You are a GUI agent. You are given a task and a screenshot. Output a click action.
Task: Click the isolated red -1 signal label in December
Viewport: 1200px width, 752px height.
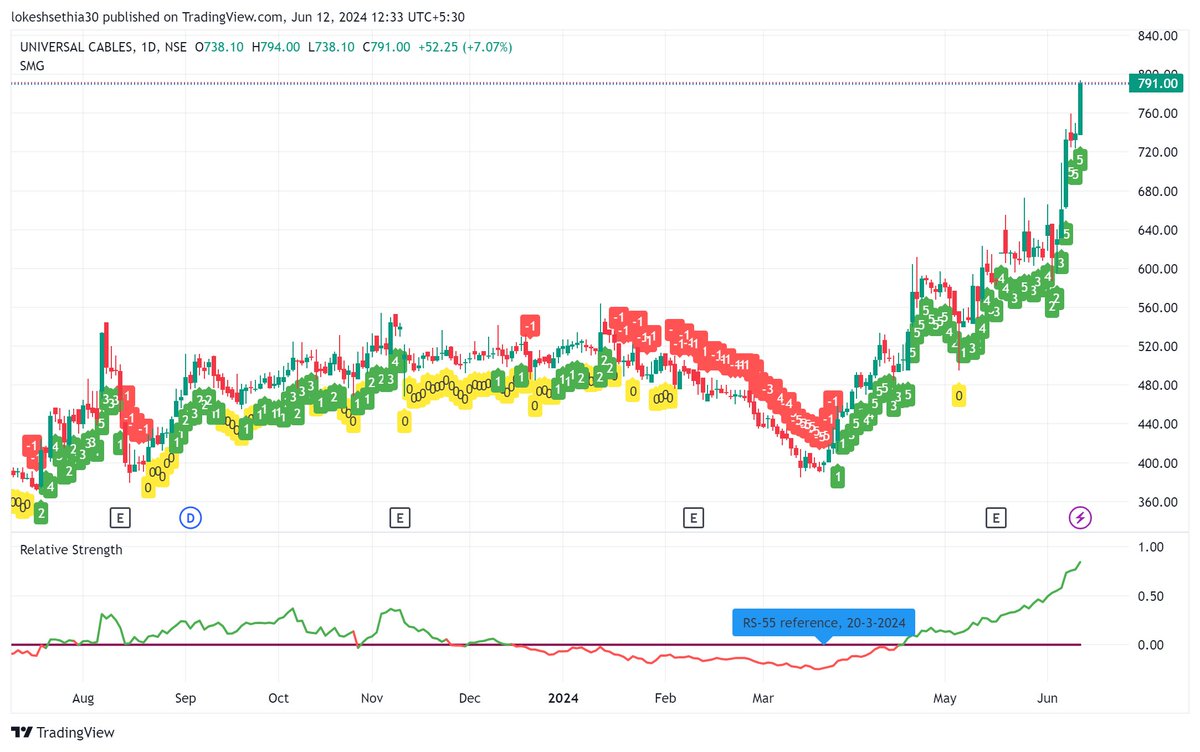click(530, 326)
